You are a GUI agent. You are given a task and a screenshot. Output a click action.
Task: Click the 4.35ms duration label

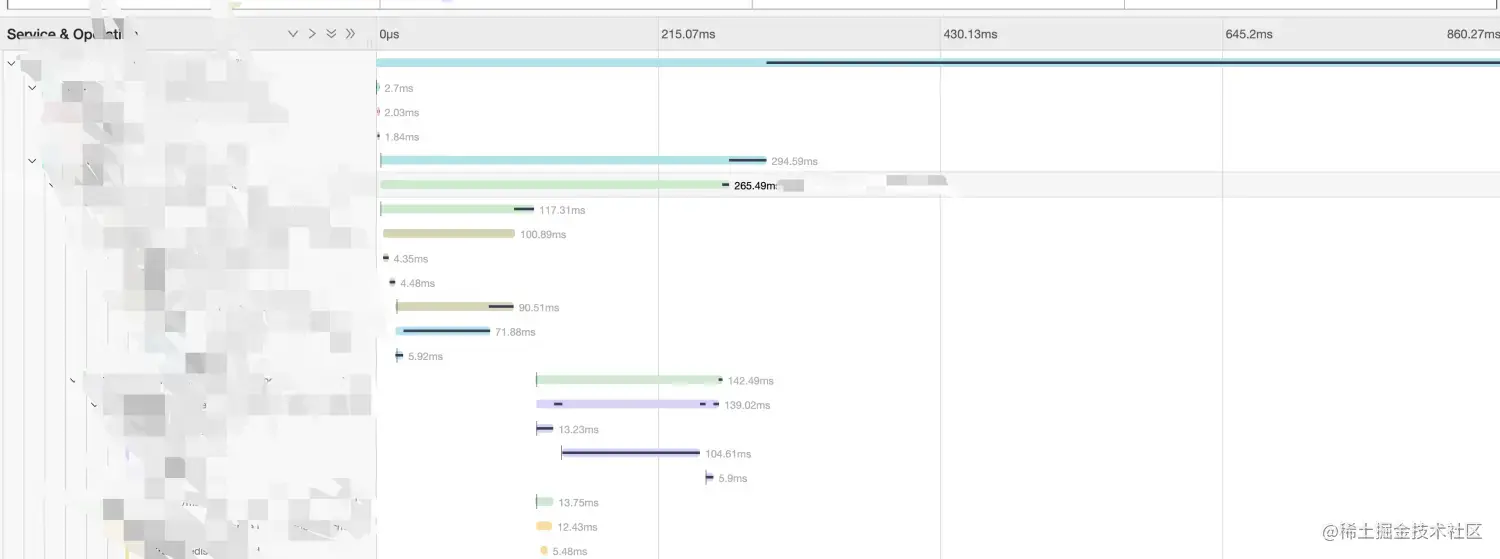(x=411, y=259)
